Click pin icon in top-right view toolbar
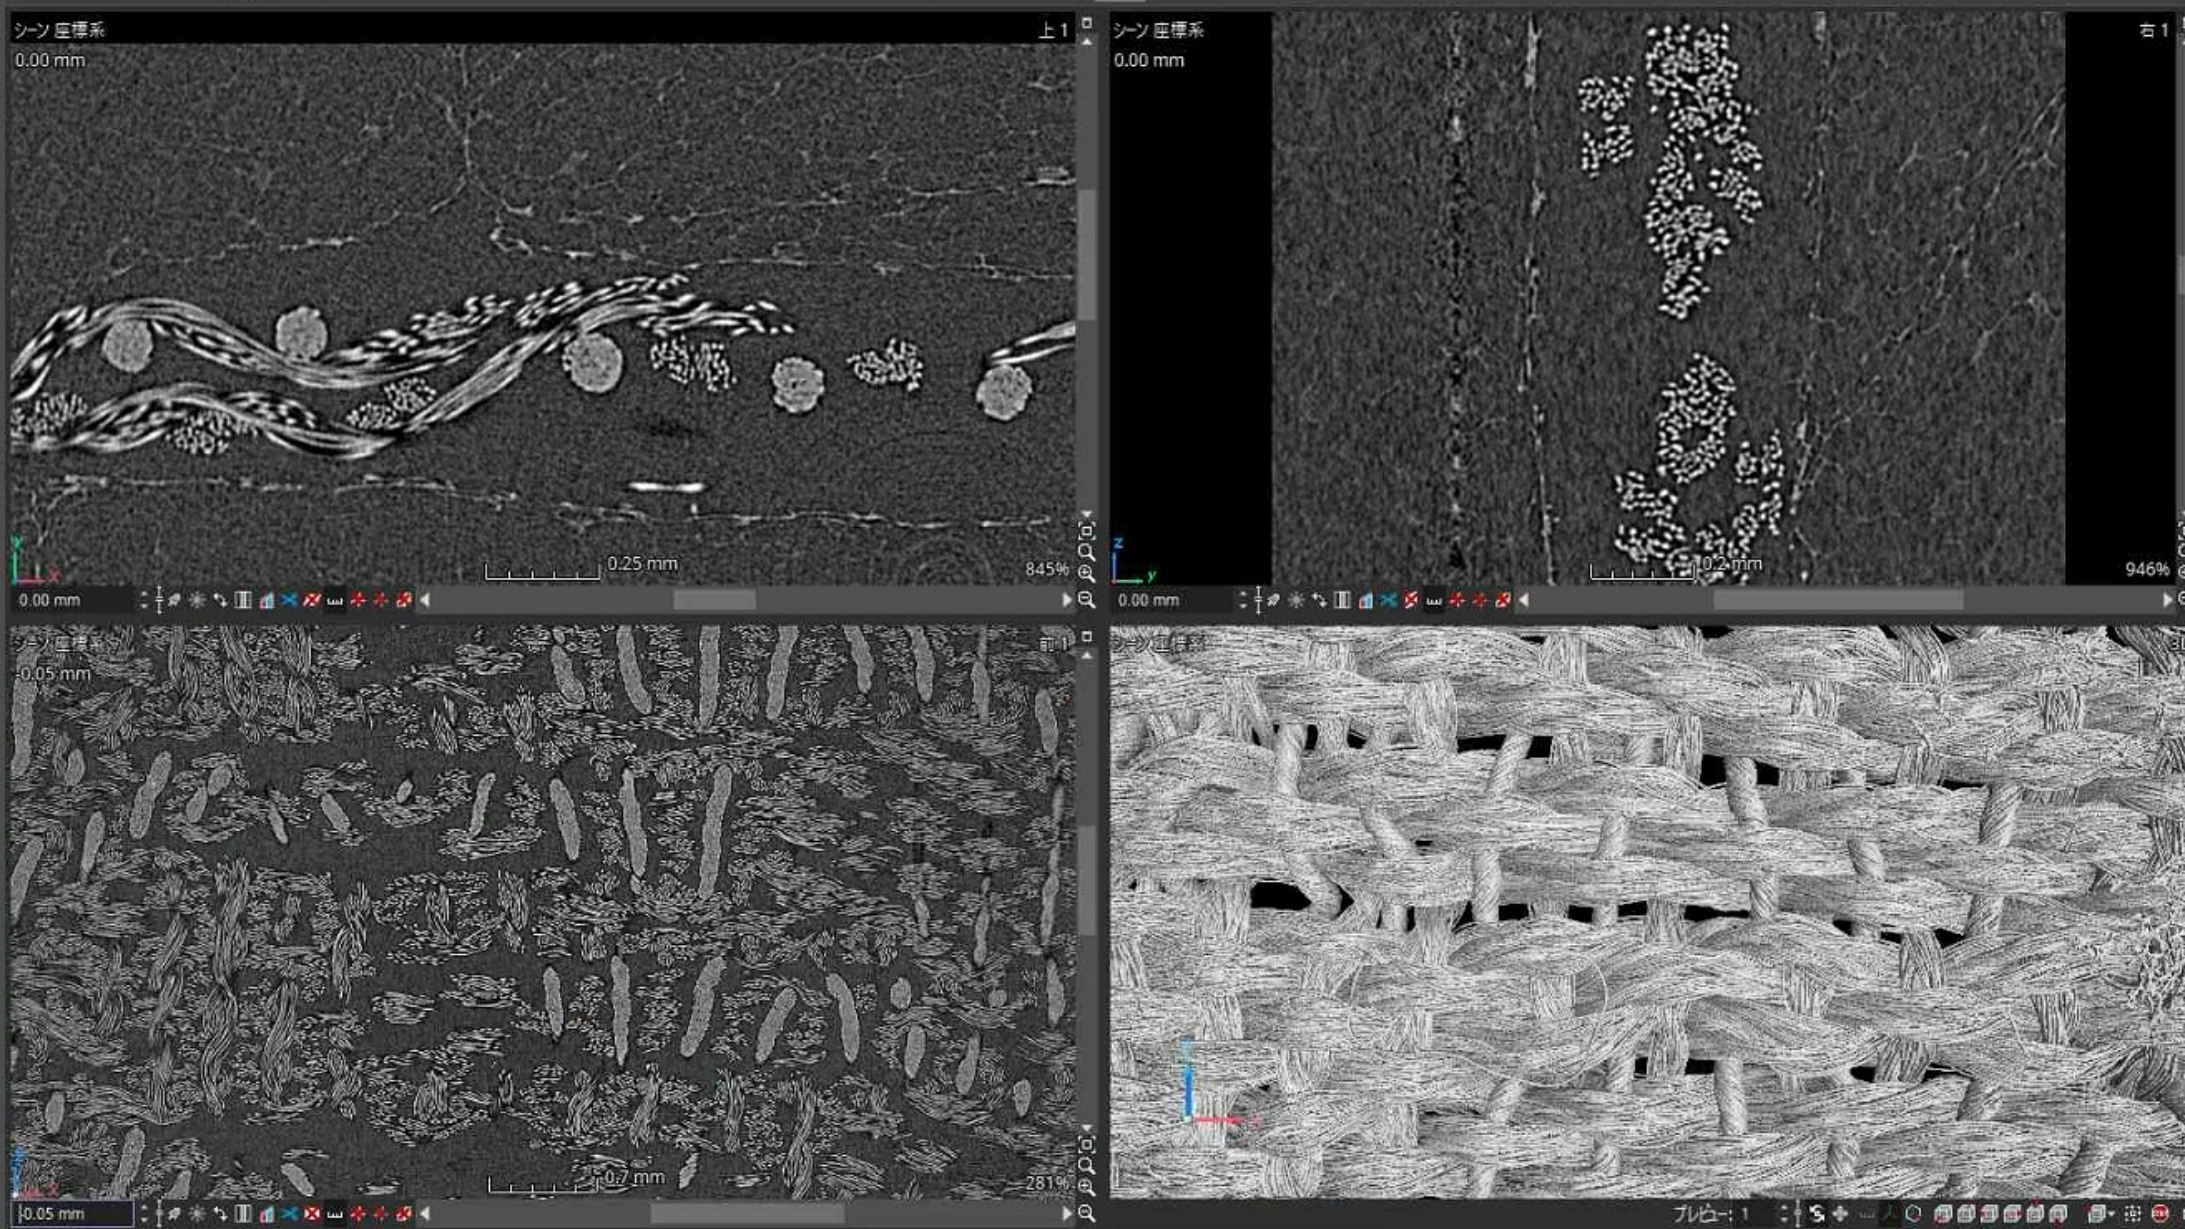 click(x=1273, y=600)
